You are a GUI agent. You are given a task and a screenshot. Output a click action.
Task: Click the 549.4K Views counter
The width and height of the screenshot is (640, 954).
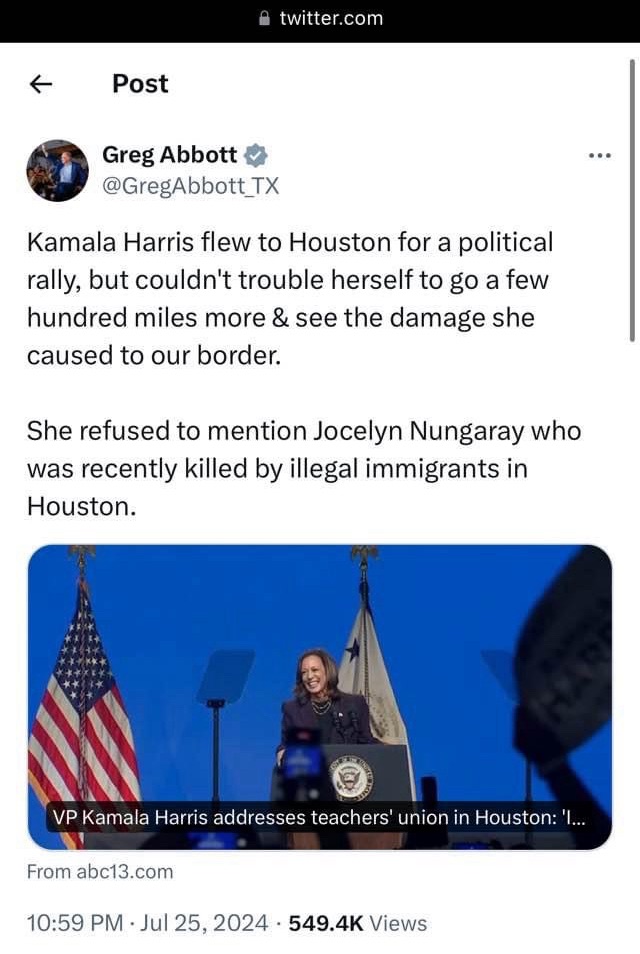click(358, 923)
